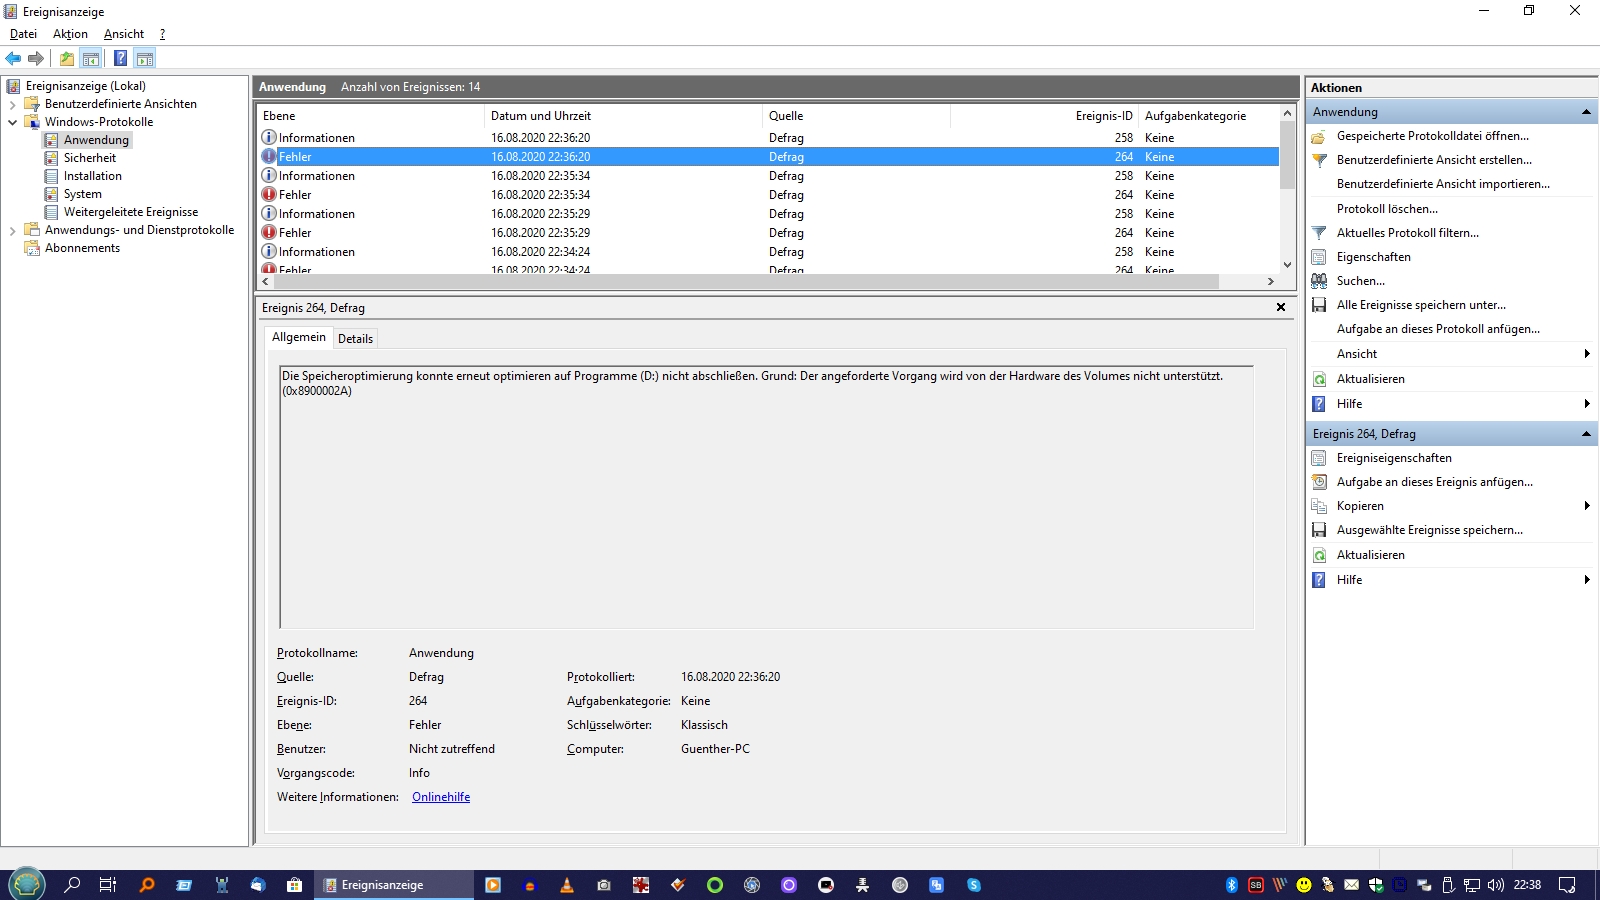Collapse the Anwendung actions section
The image size is (1600, 900).
pos(1586,112)
